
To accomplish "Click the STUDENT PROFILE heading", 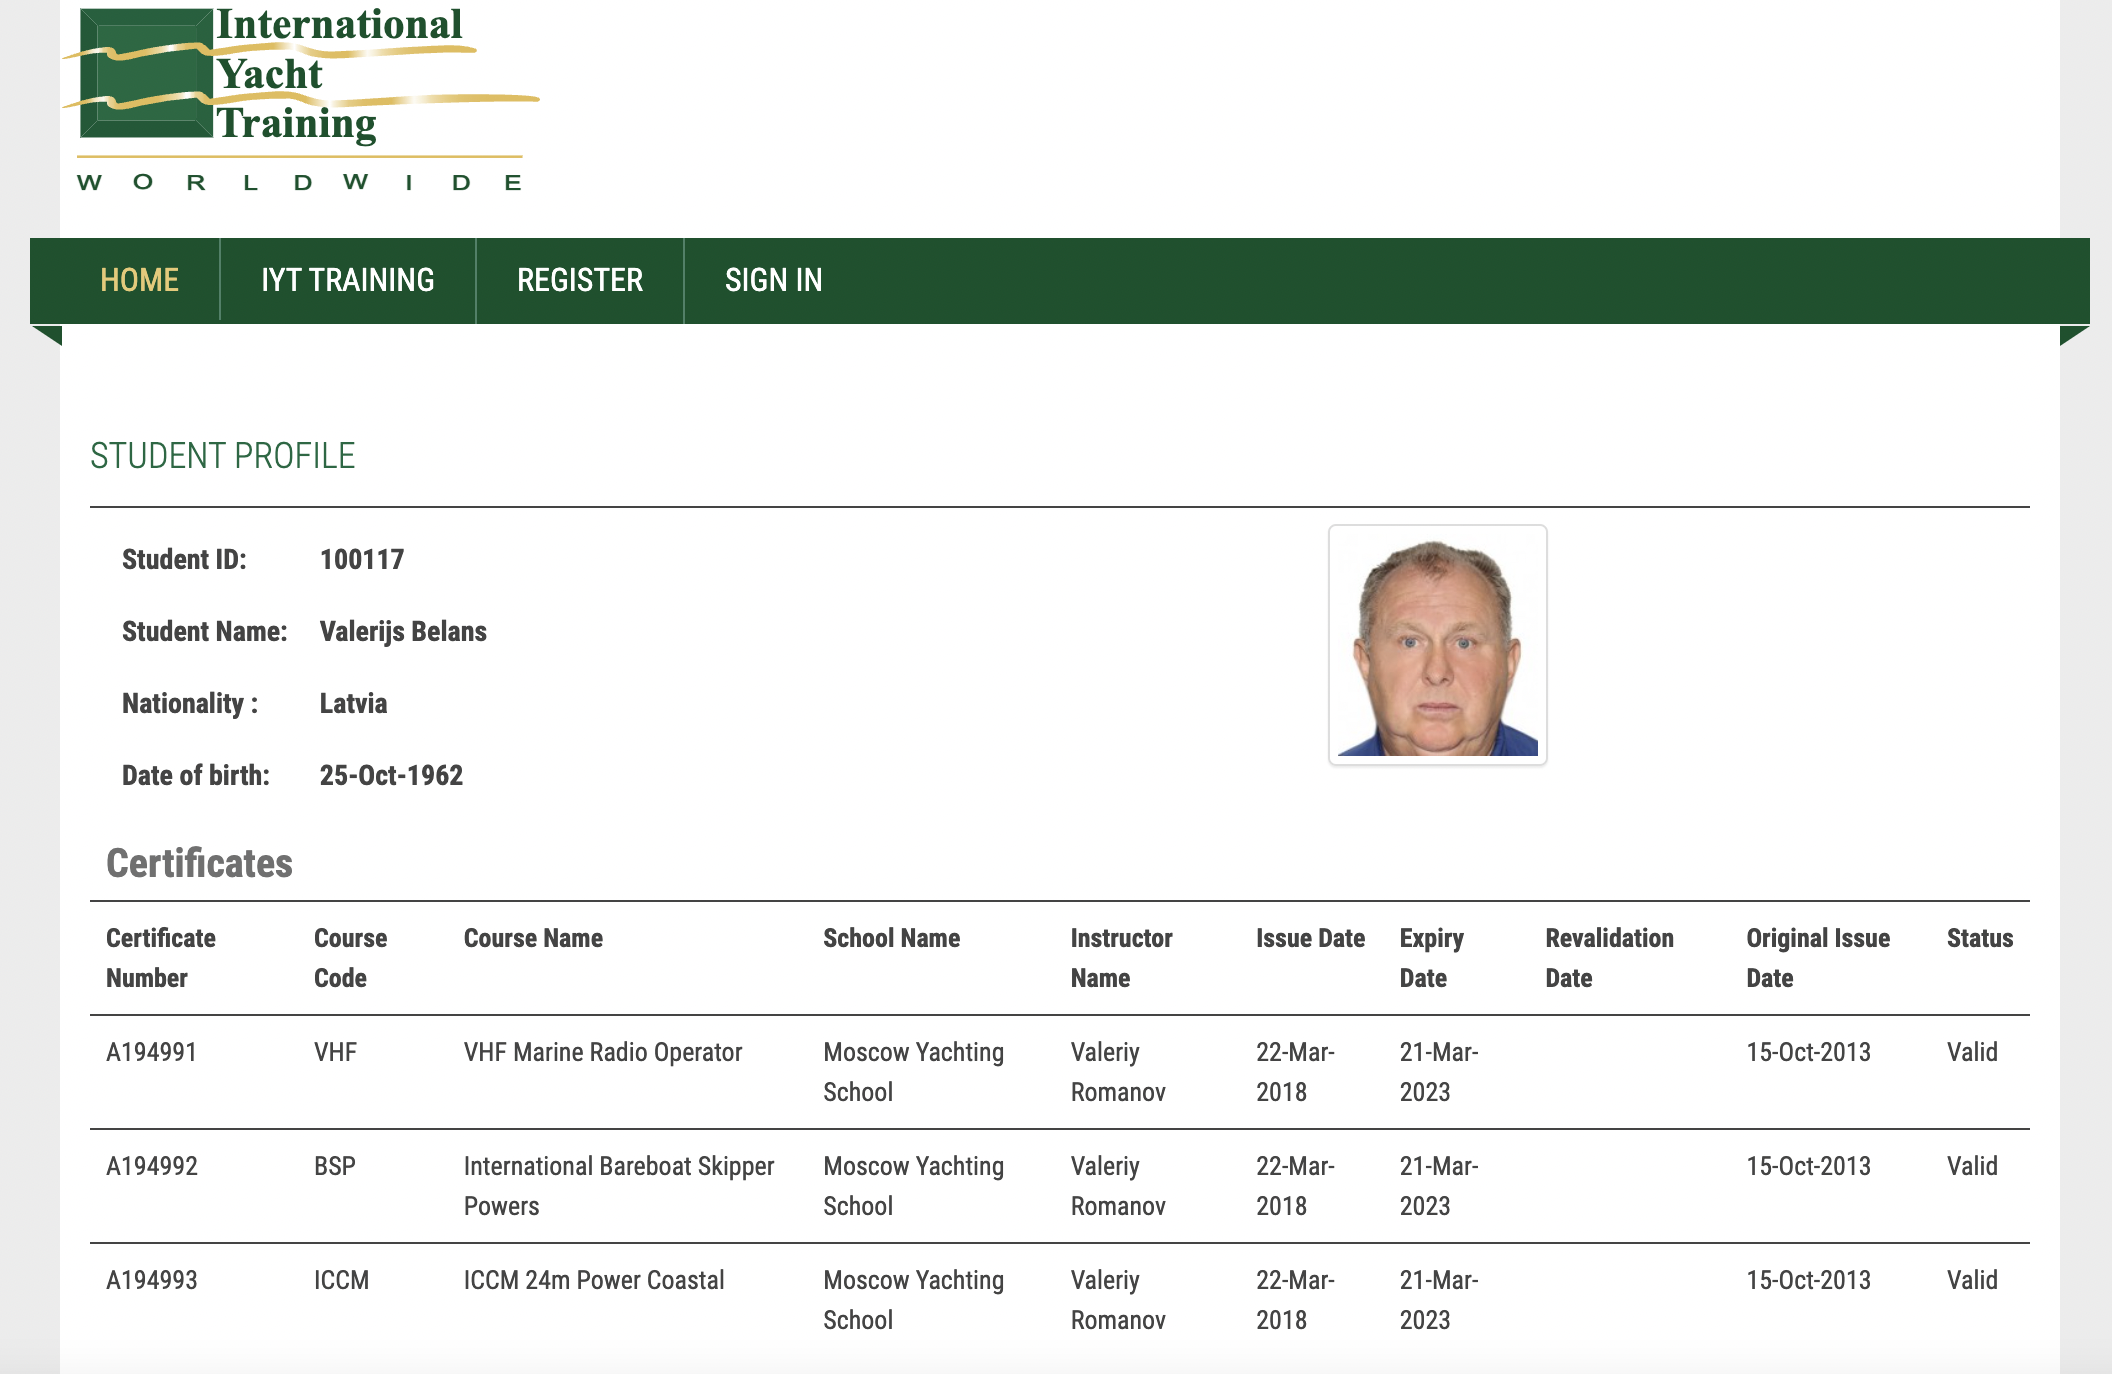I will tap(223, 456).
